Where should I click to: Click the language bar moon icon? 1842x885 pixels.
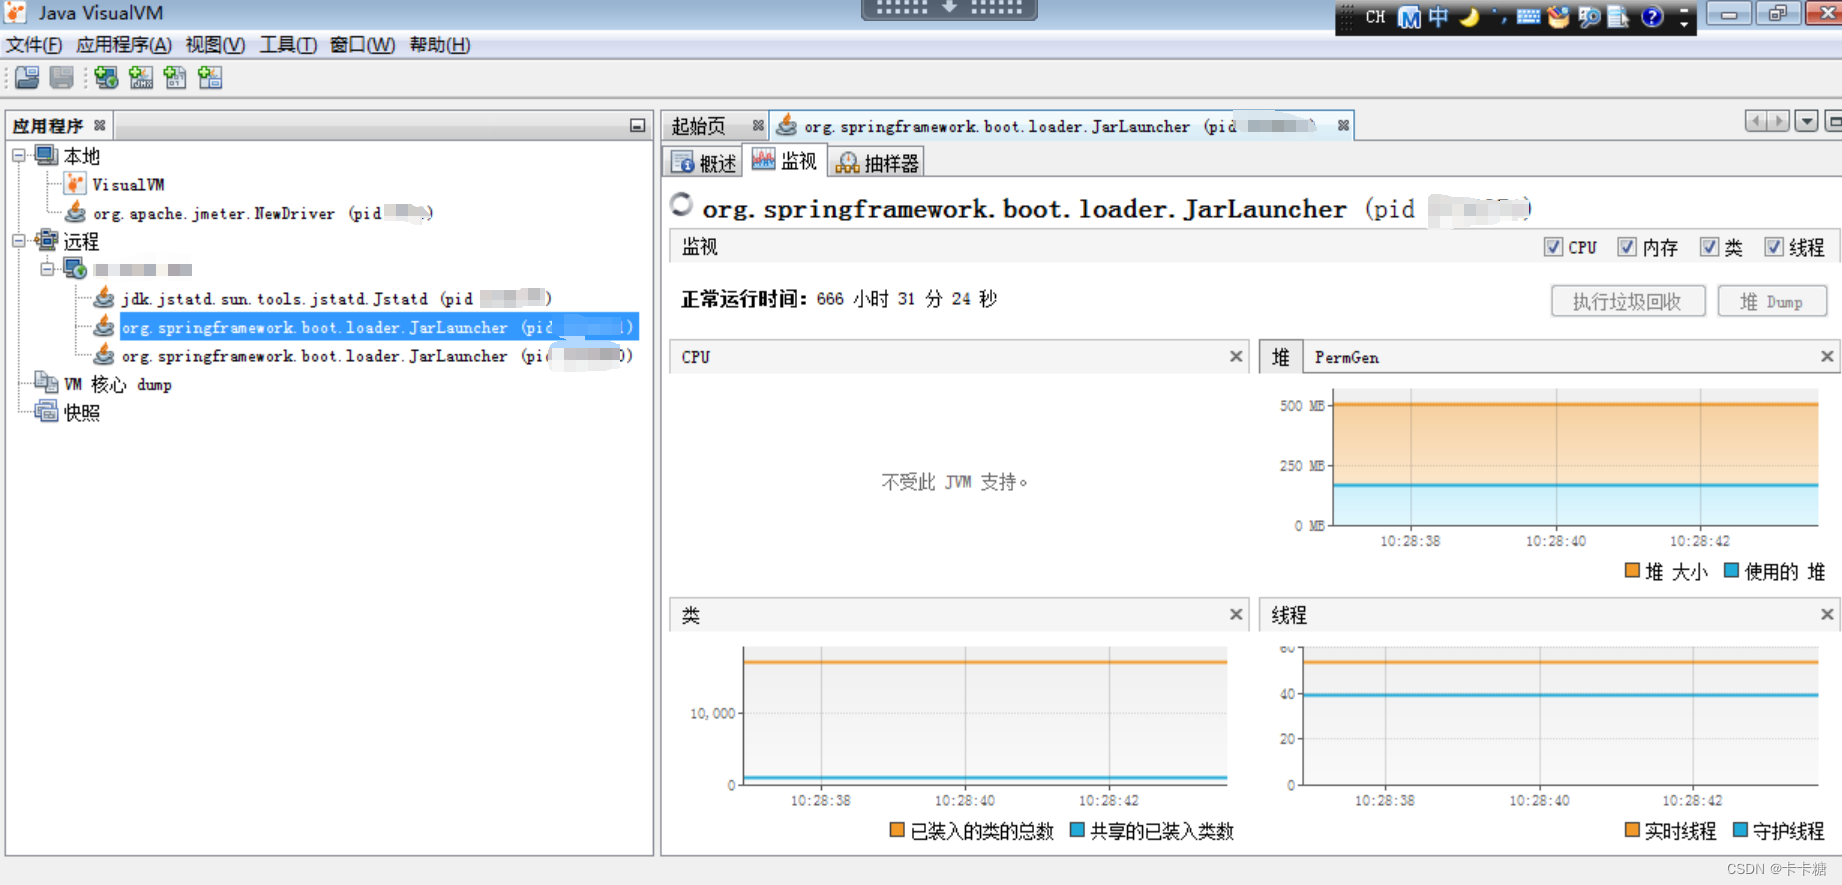click(x=1469, y=17)
